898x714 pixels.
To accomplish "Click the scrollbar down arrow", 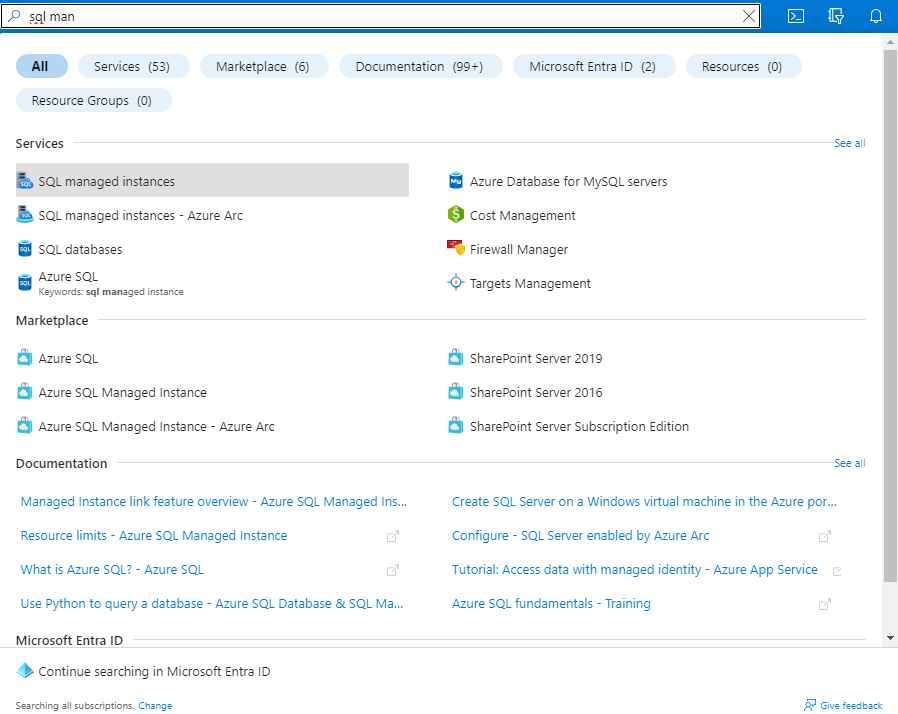I will coord(890,637).
